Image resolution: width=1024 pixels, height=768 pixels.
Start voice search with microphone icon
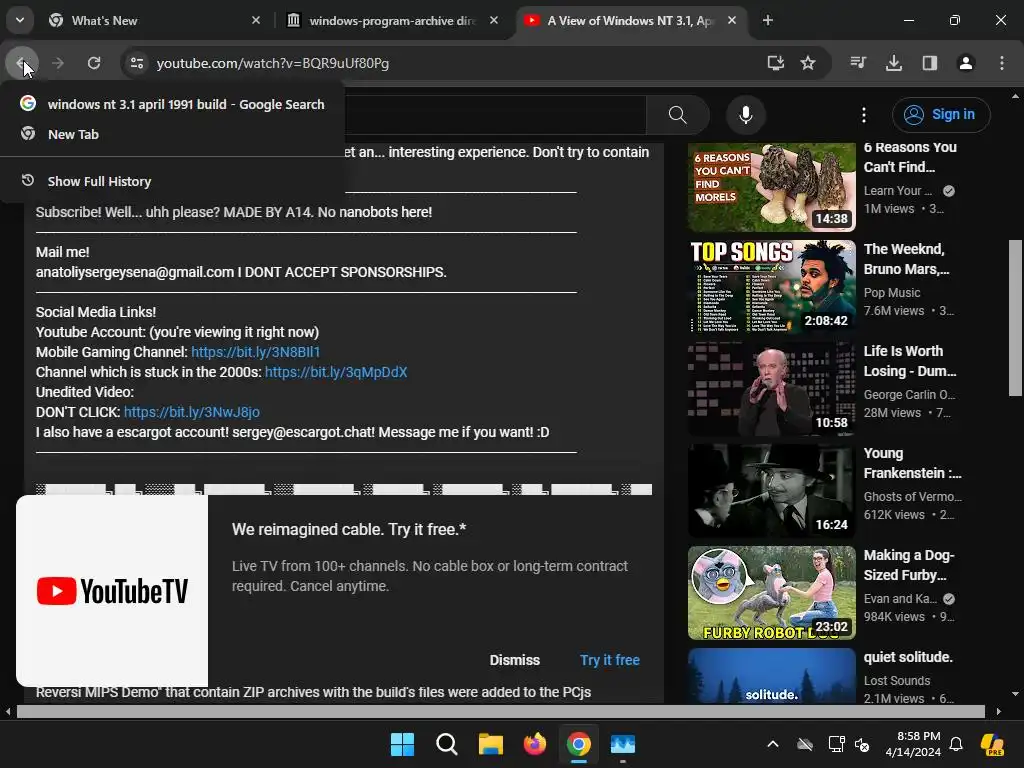tap(745, 115)
